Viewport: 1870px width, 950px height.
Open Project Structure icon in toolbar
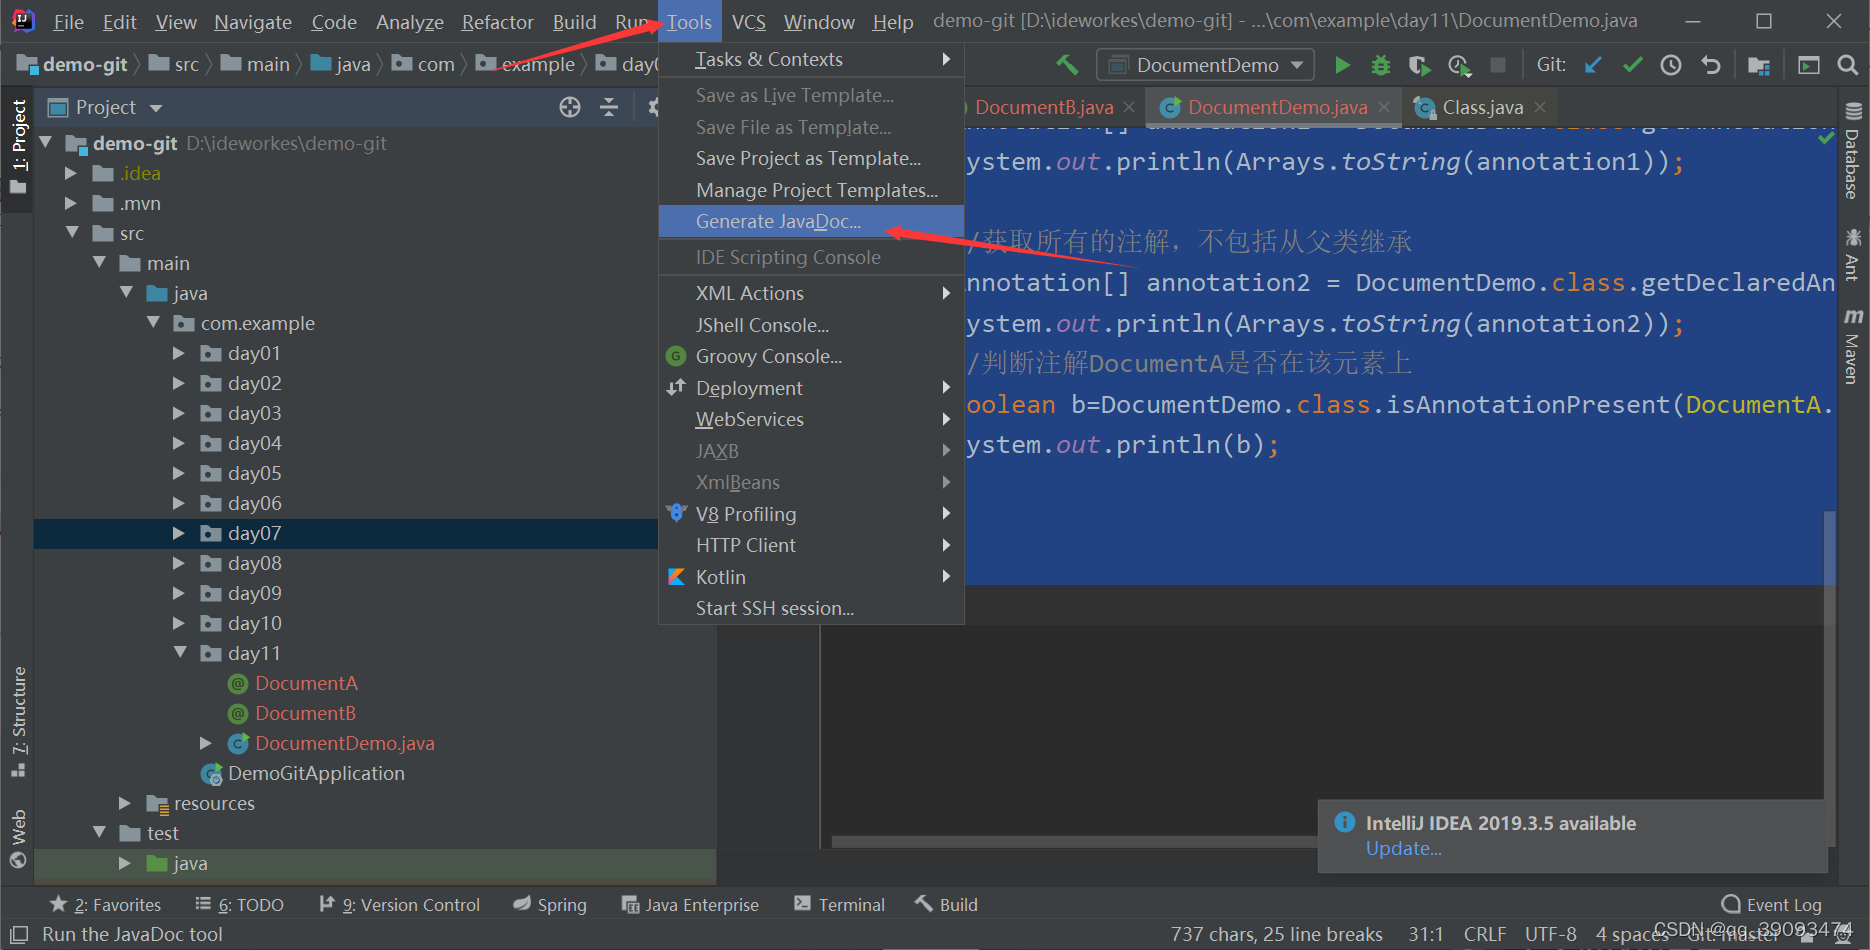pos(1759,65)
